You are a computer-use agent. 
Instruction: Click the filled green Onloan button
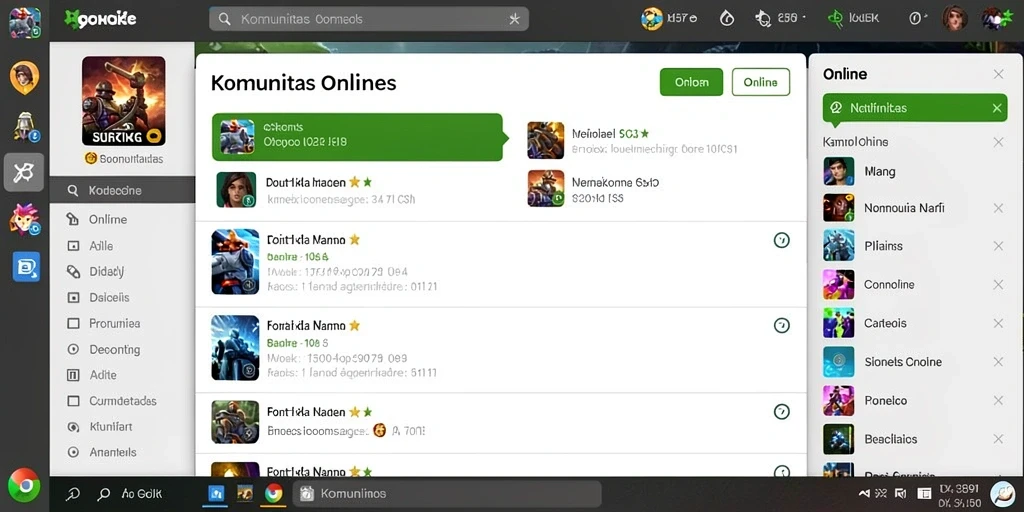click(691, 82)
